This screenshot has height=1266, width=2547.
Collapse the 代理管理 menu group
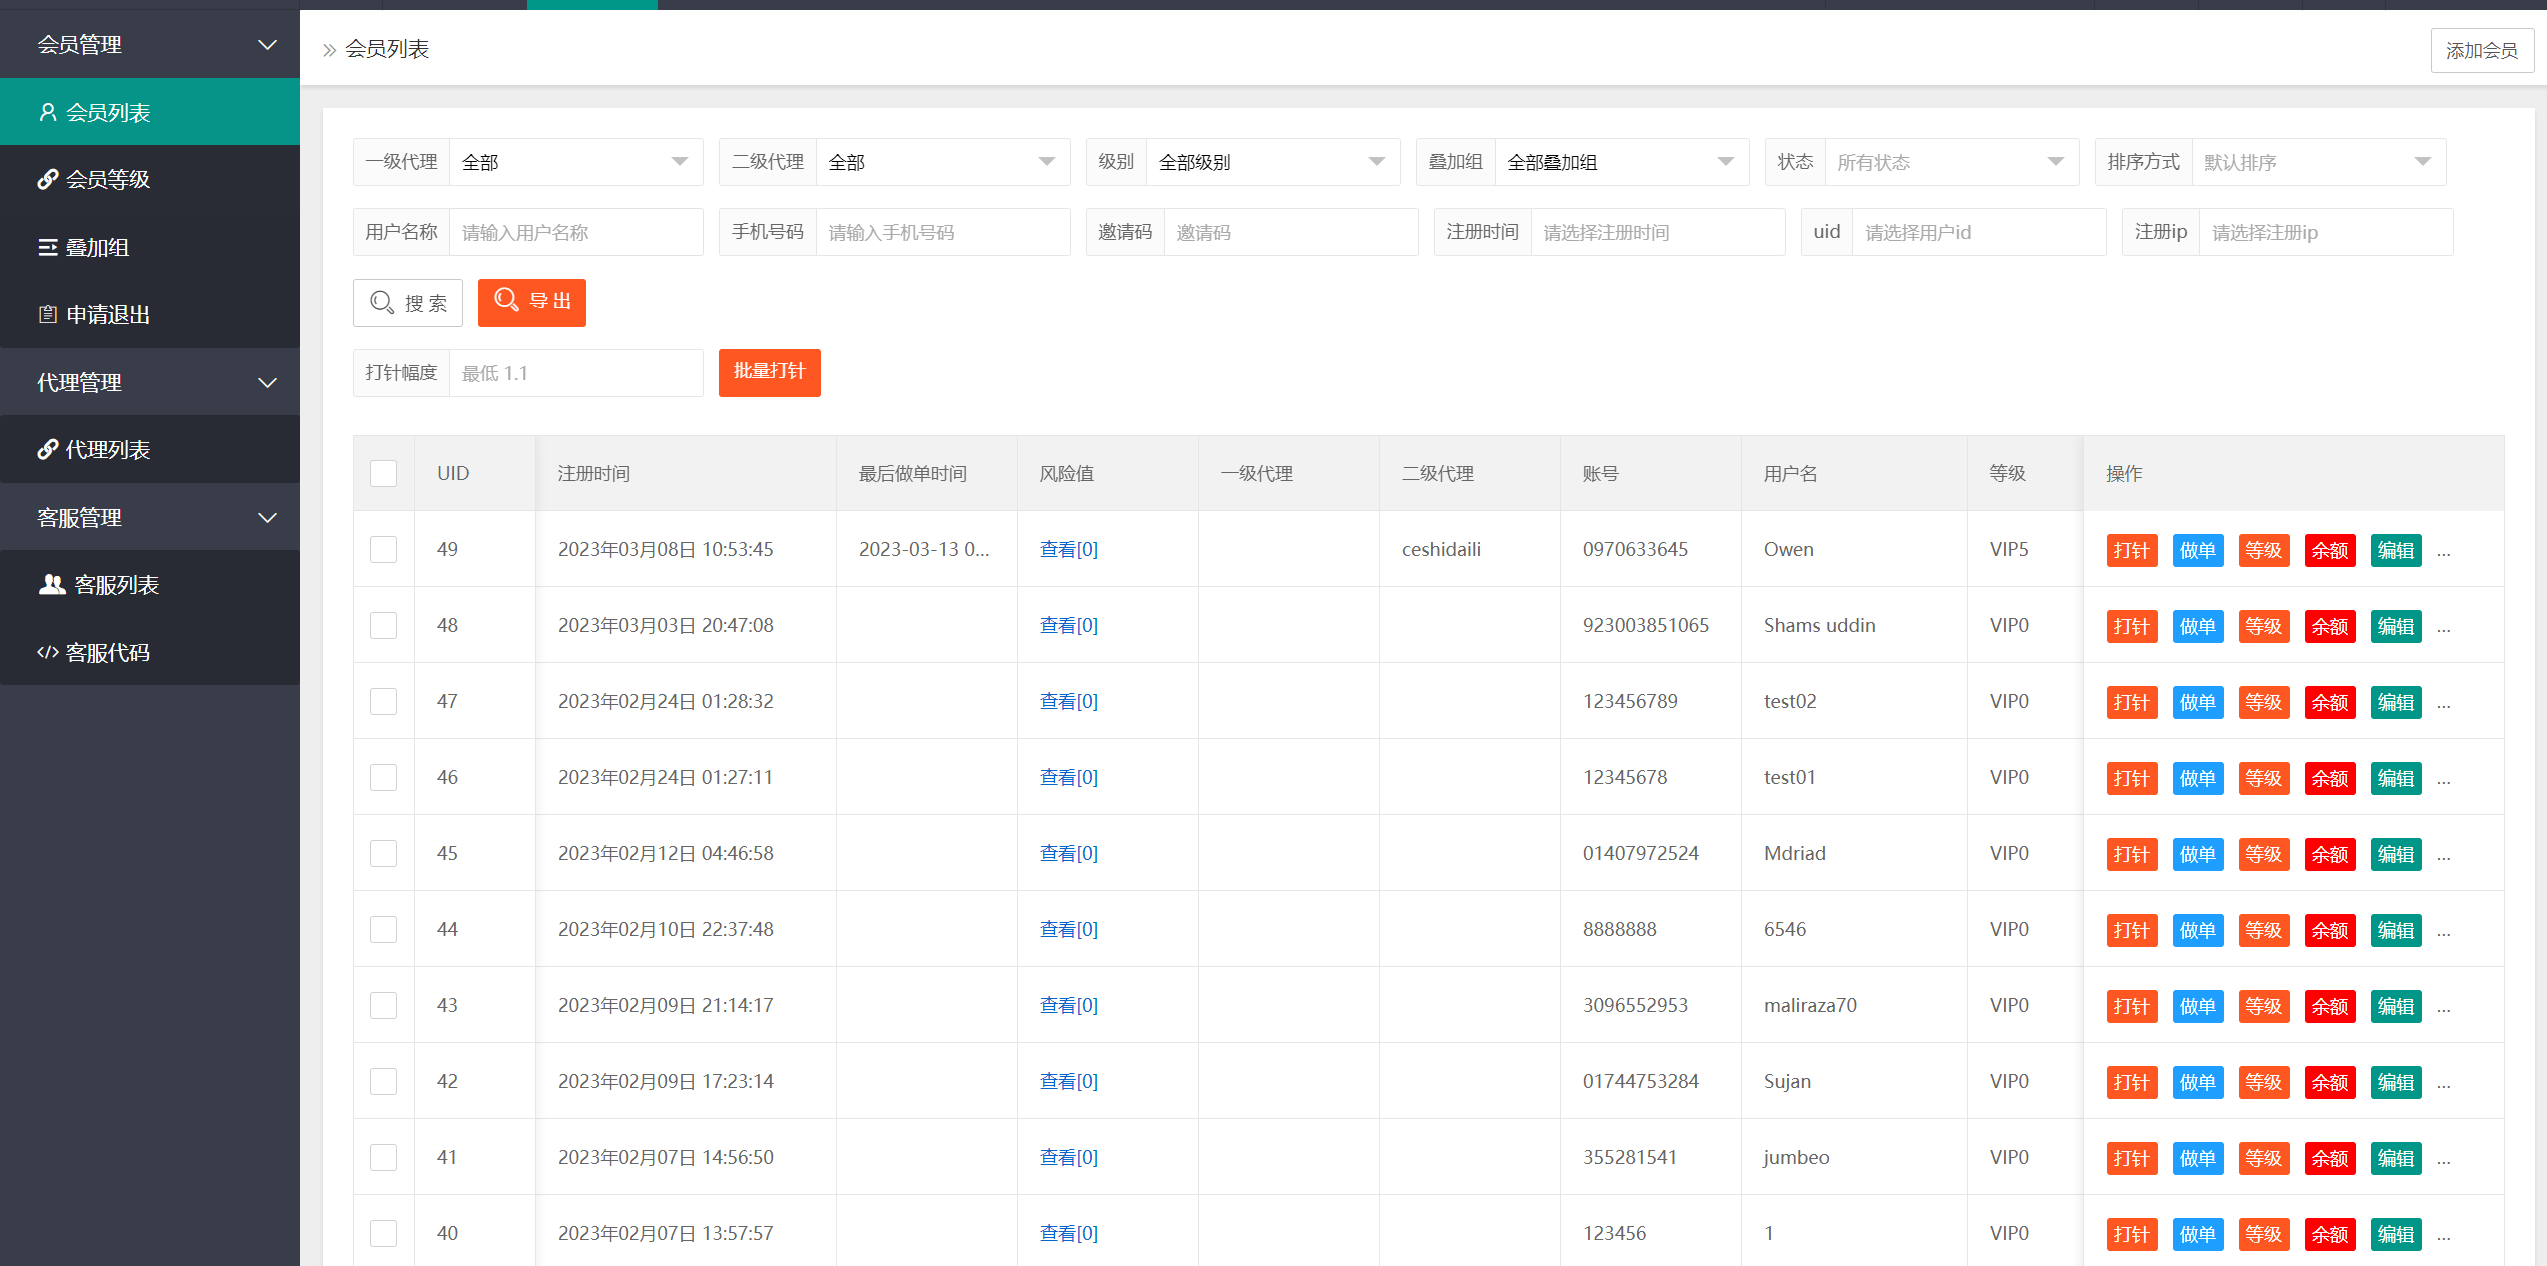(150, 382)
